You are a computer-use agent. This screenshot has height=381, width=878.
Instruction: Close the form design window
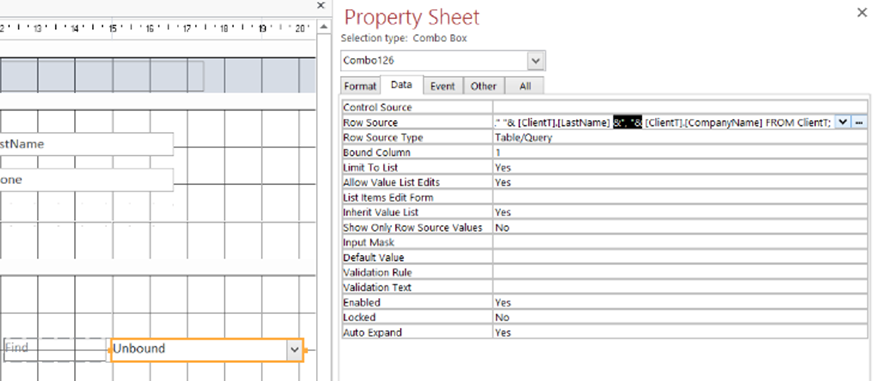tap(321, 6)
